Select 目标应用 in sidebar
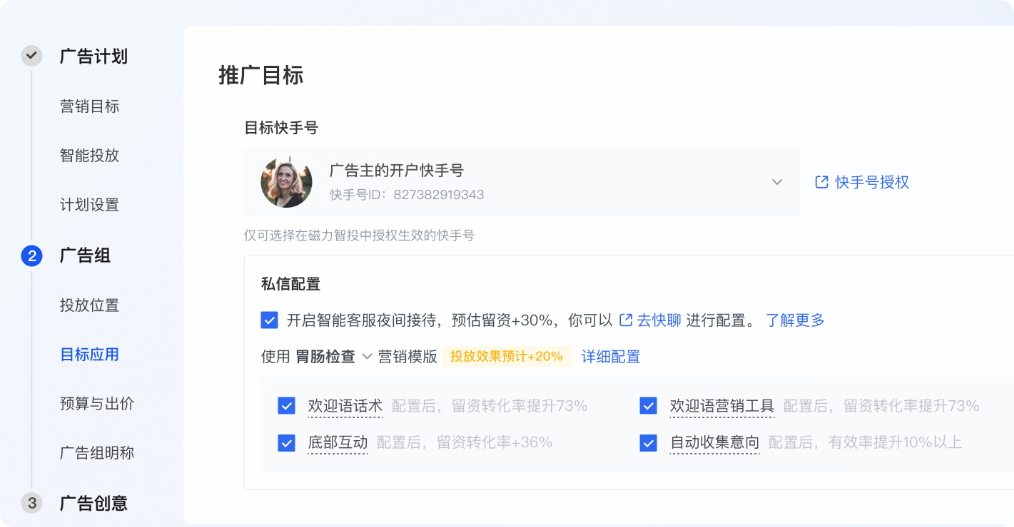 pos(90,354)
